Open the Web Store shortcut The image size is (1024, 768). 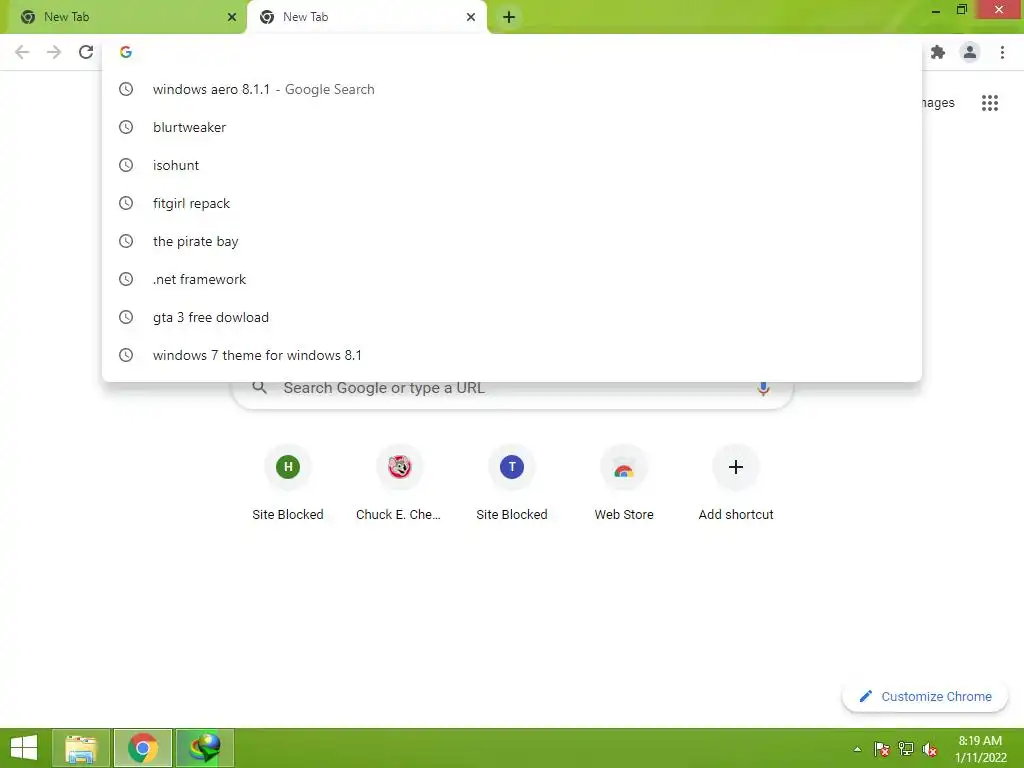[624, 483]
